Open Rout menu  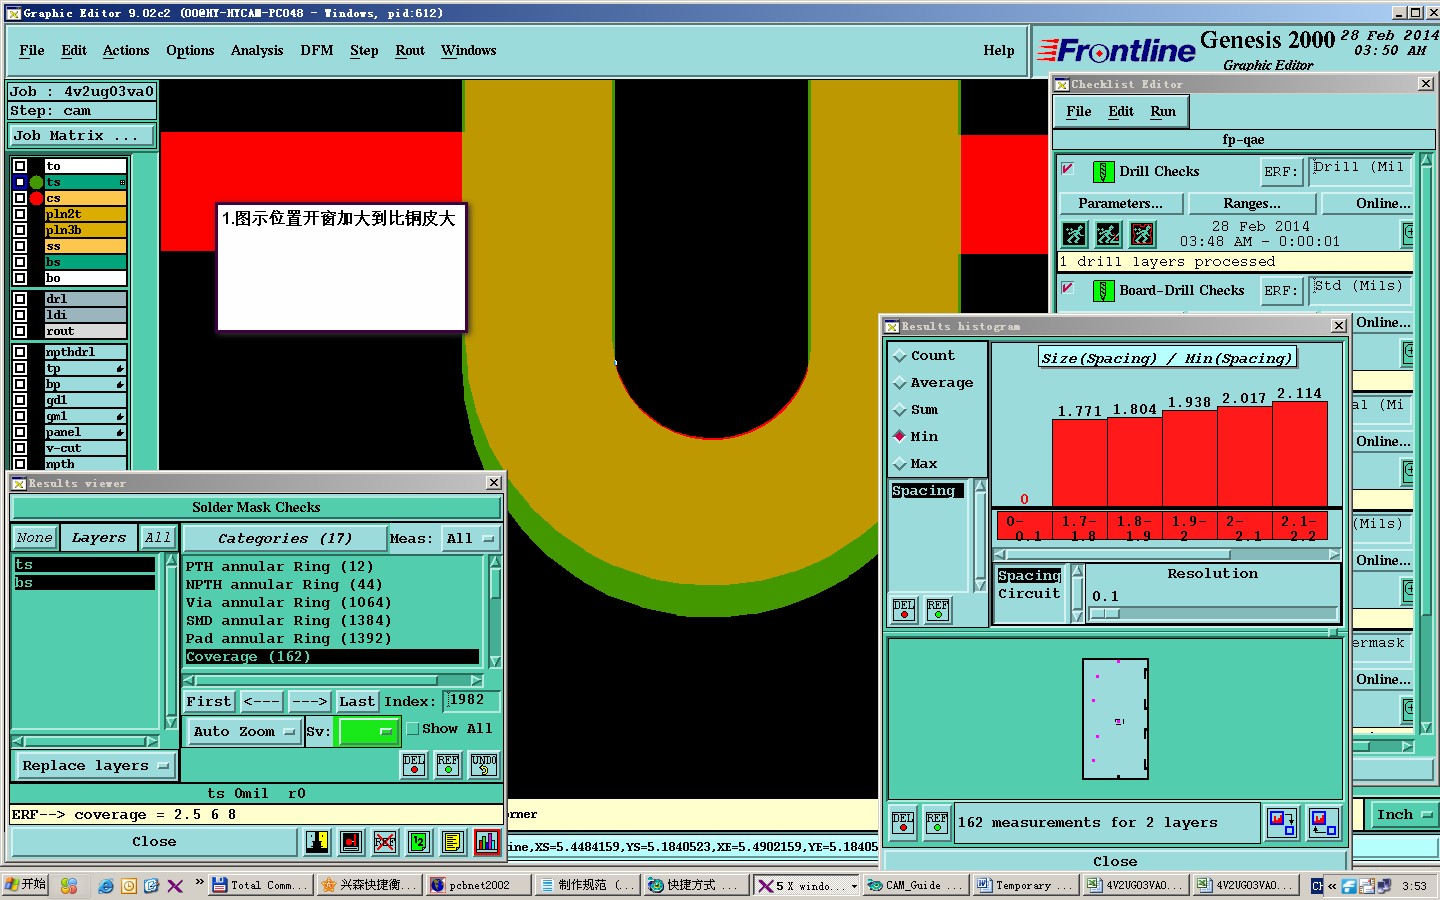[410, 50]
